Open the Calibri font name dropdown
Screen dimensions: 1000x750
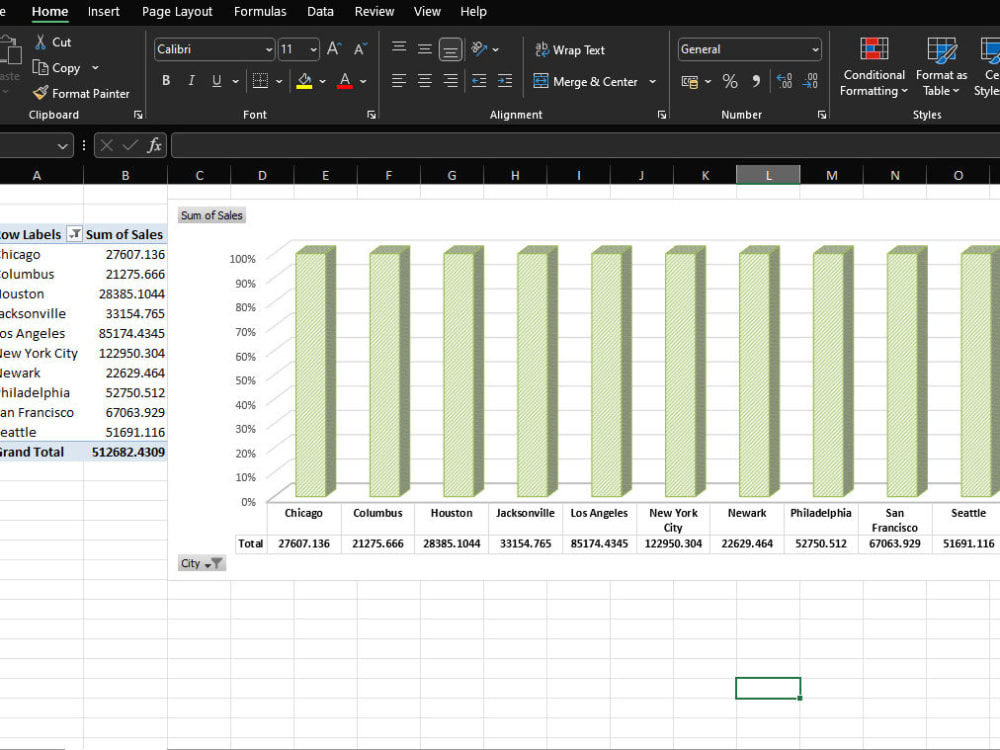(x=269, y=49)
